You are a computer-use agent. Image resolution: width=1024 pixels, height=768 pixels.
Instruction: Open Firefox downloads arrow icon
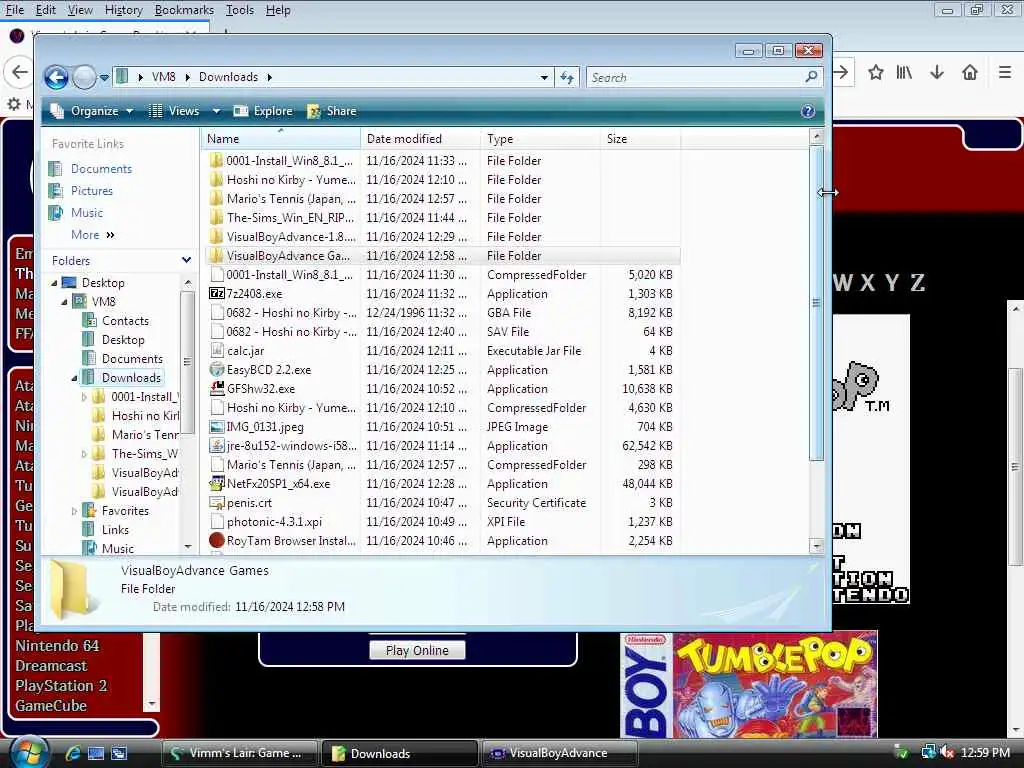point(937,72)
